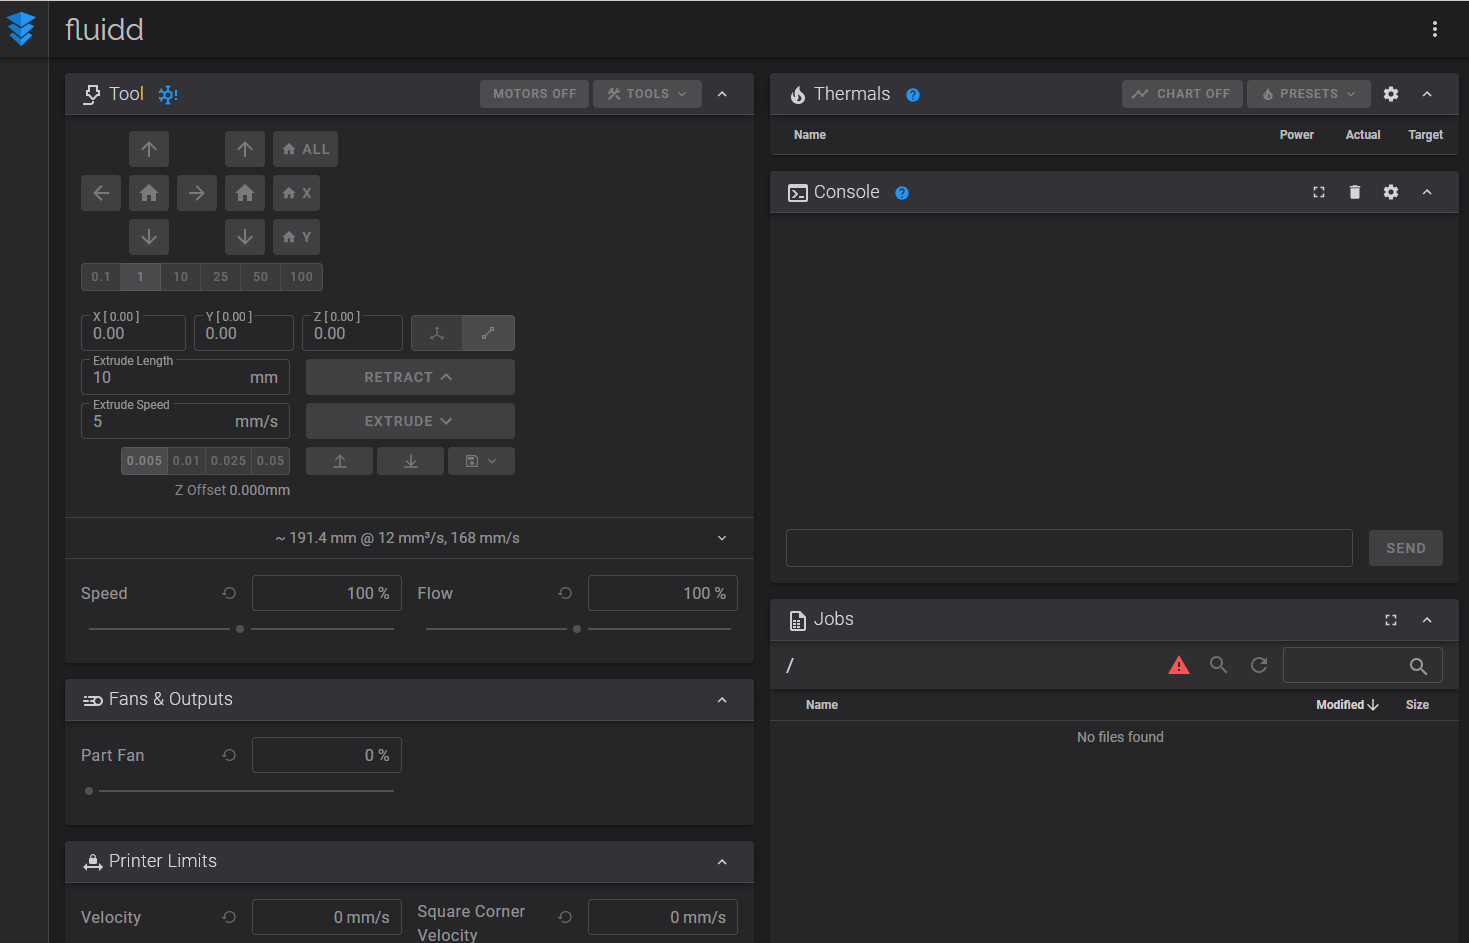Open the Console in fullscreen

click(x=1318, y=192)
